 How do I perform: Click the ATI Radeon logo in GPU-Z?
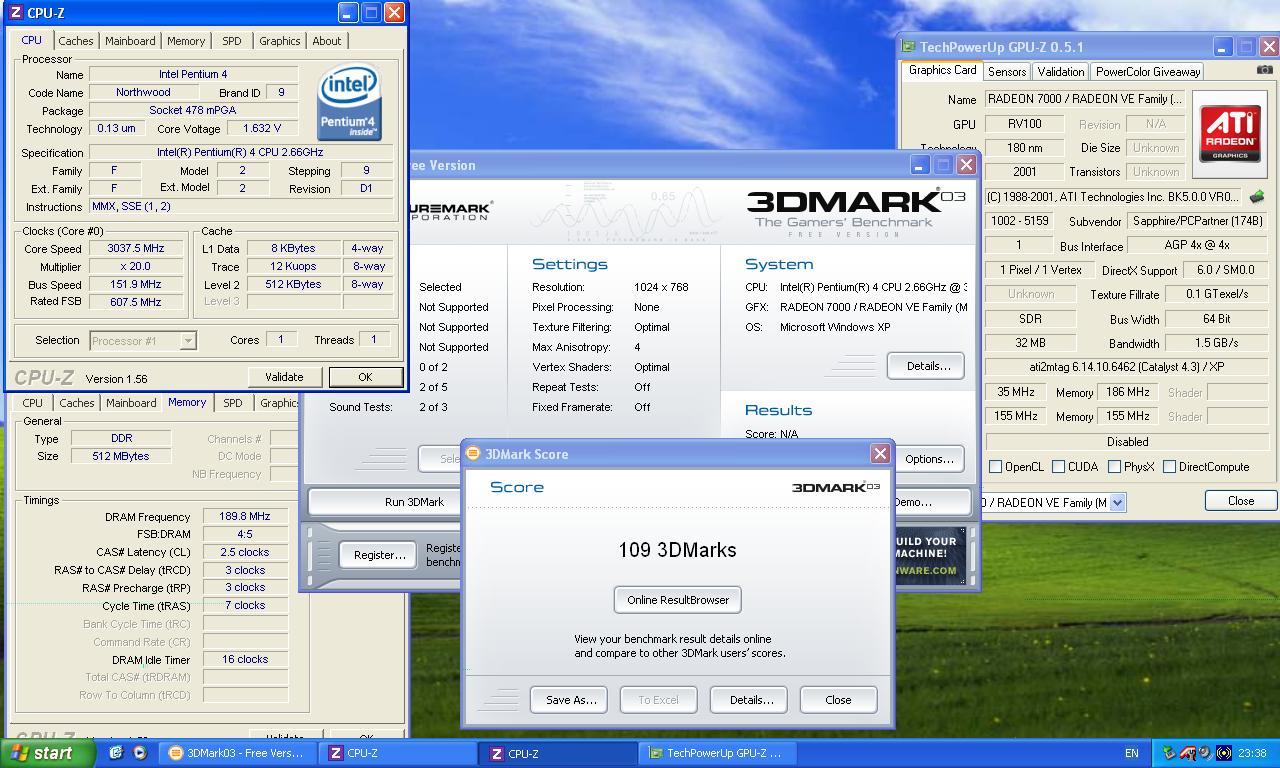[1230, 136]
